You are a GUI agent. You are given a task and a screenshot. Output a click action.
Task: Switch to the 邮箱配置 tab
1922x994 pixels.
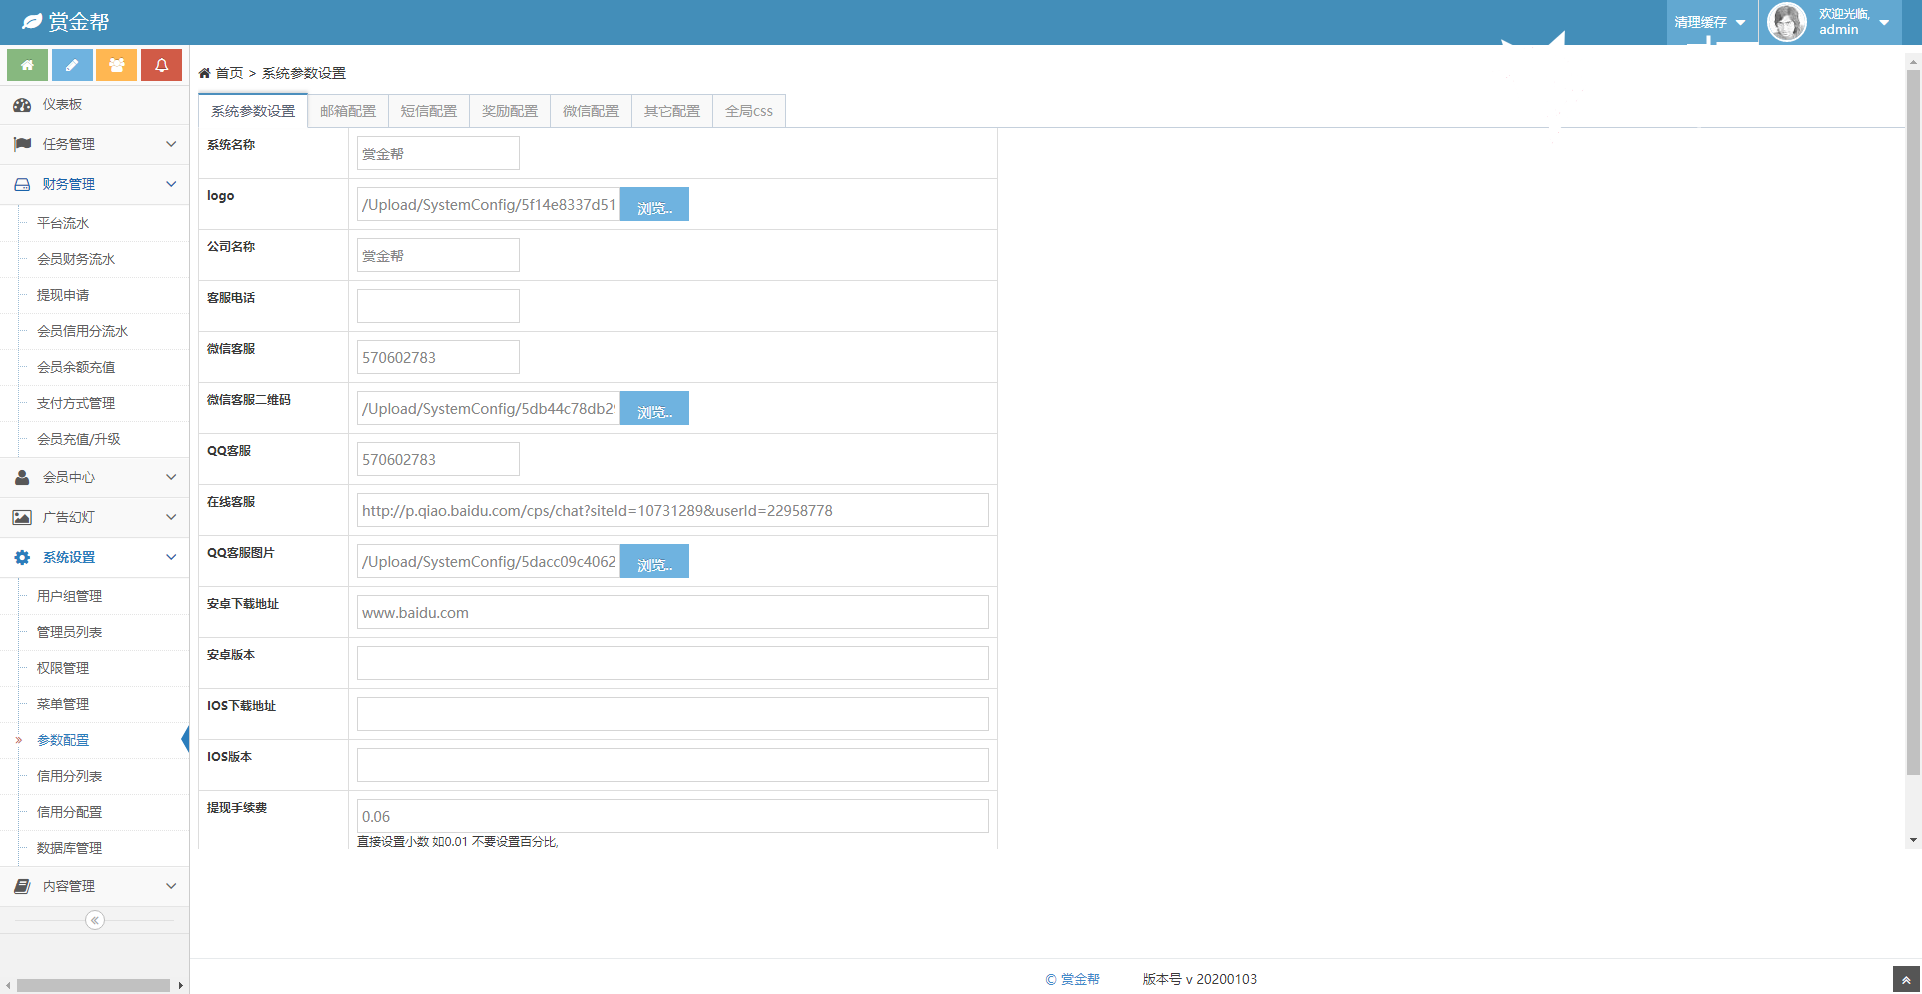[348, 111]
